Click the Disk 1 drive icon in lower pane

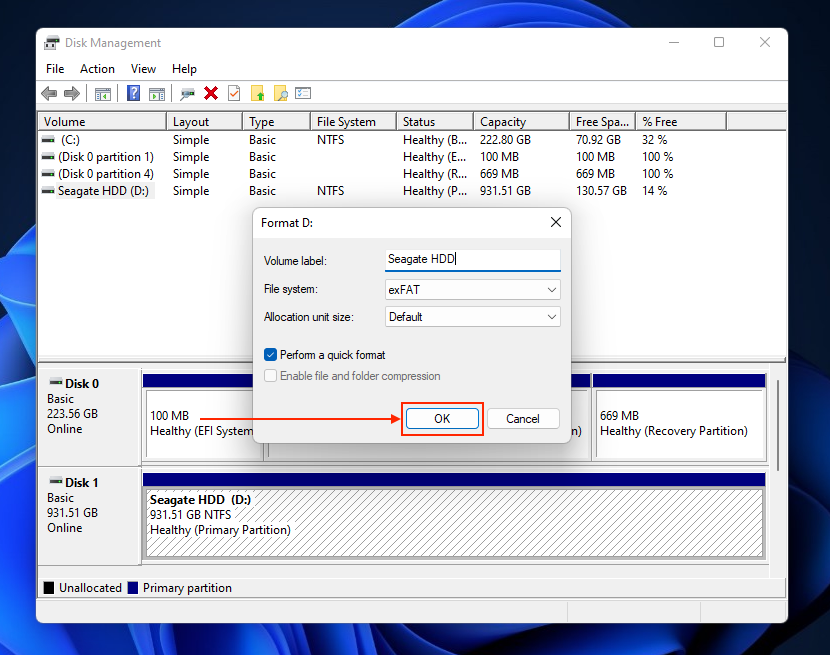coord(56,480)
